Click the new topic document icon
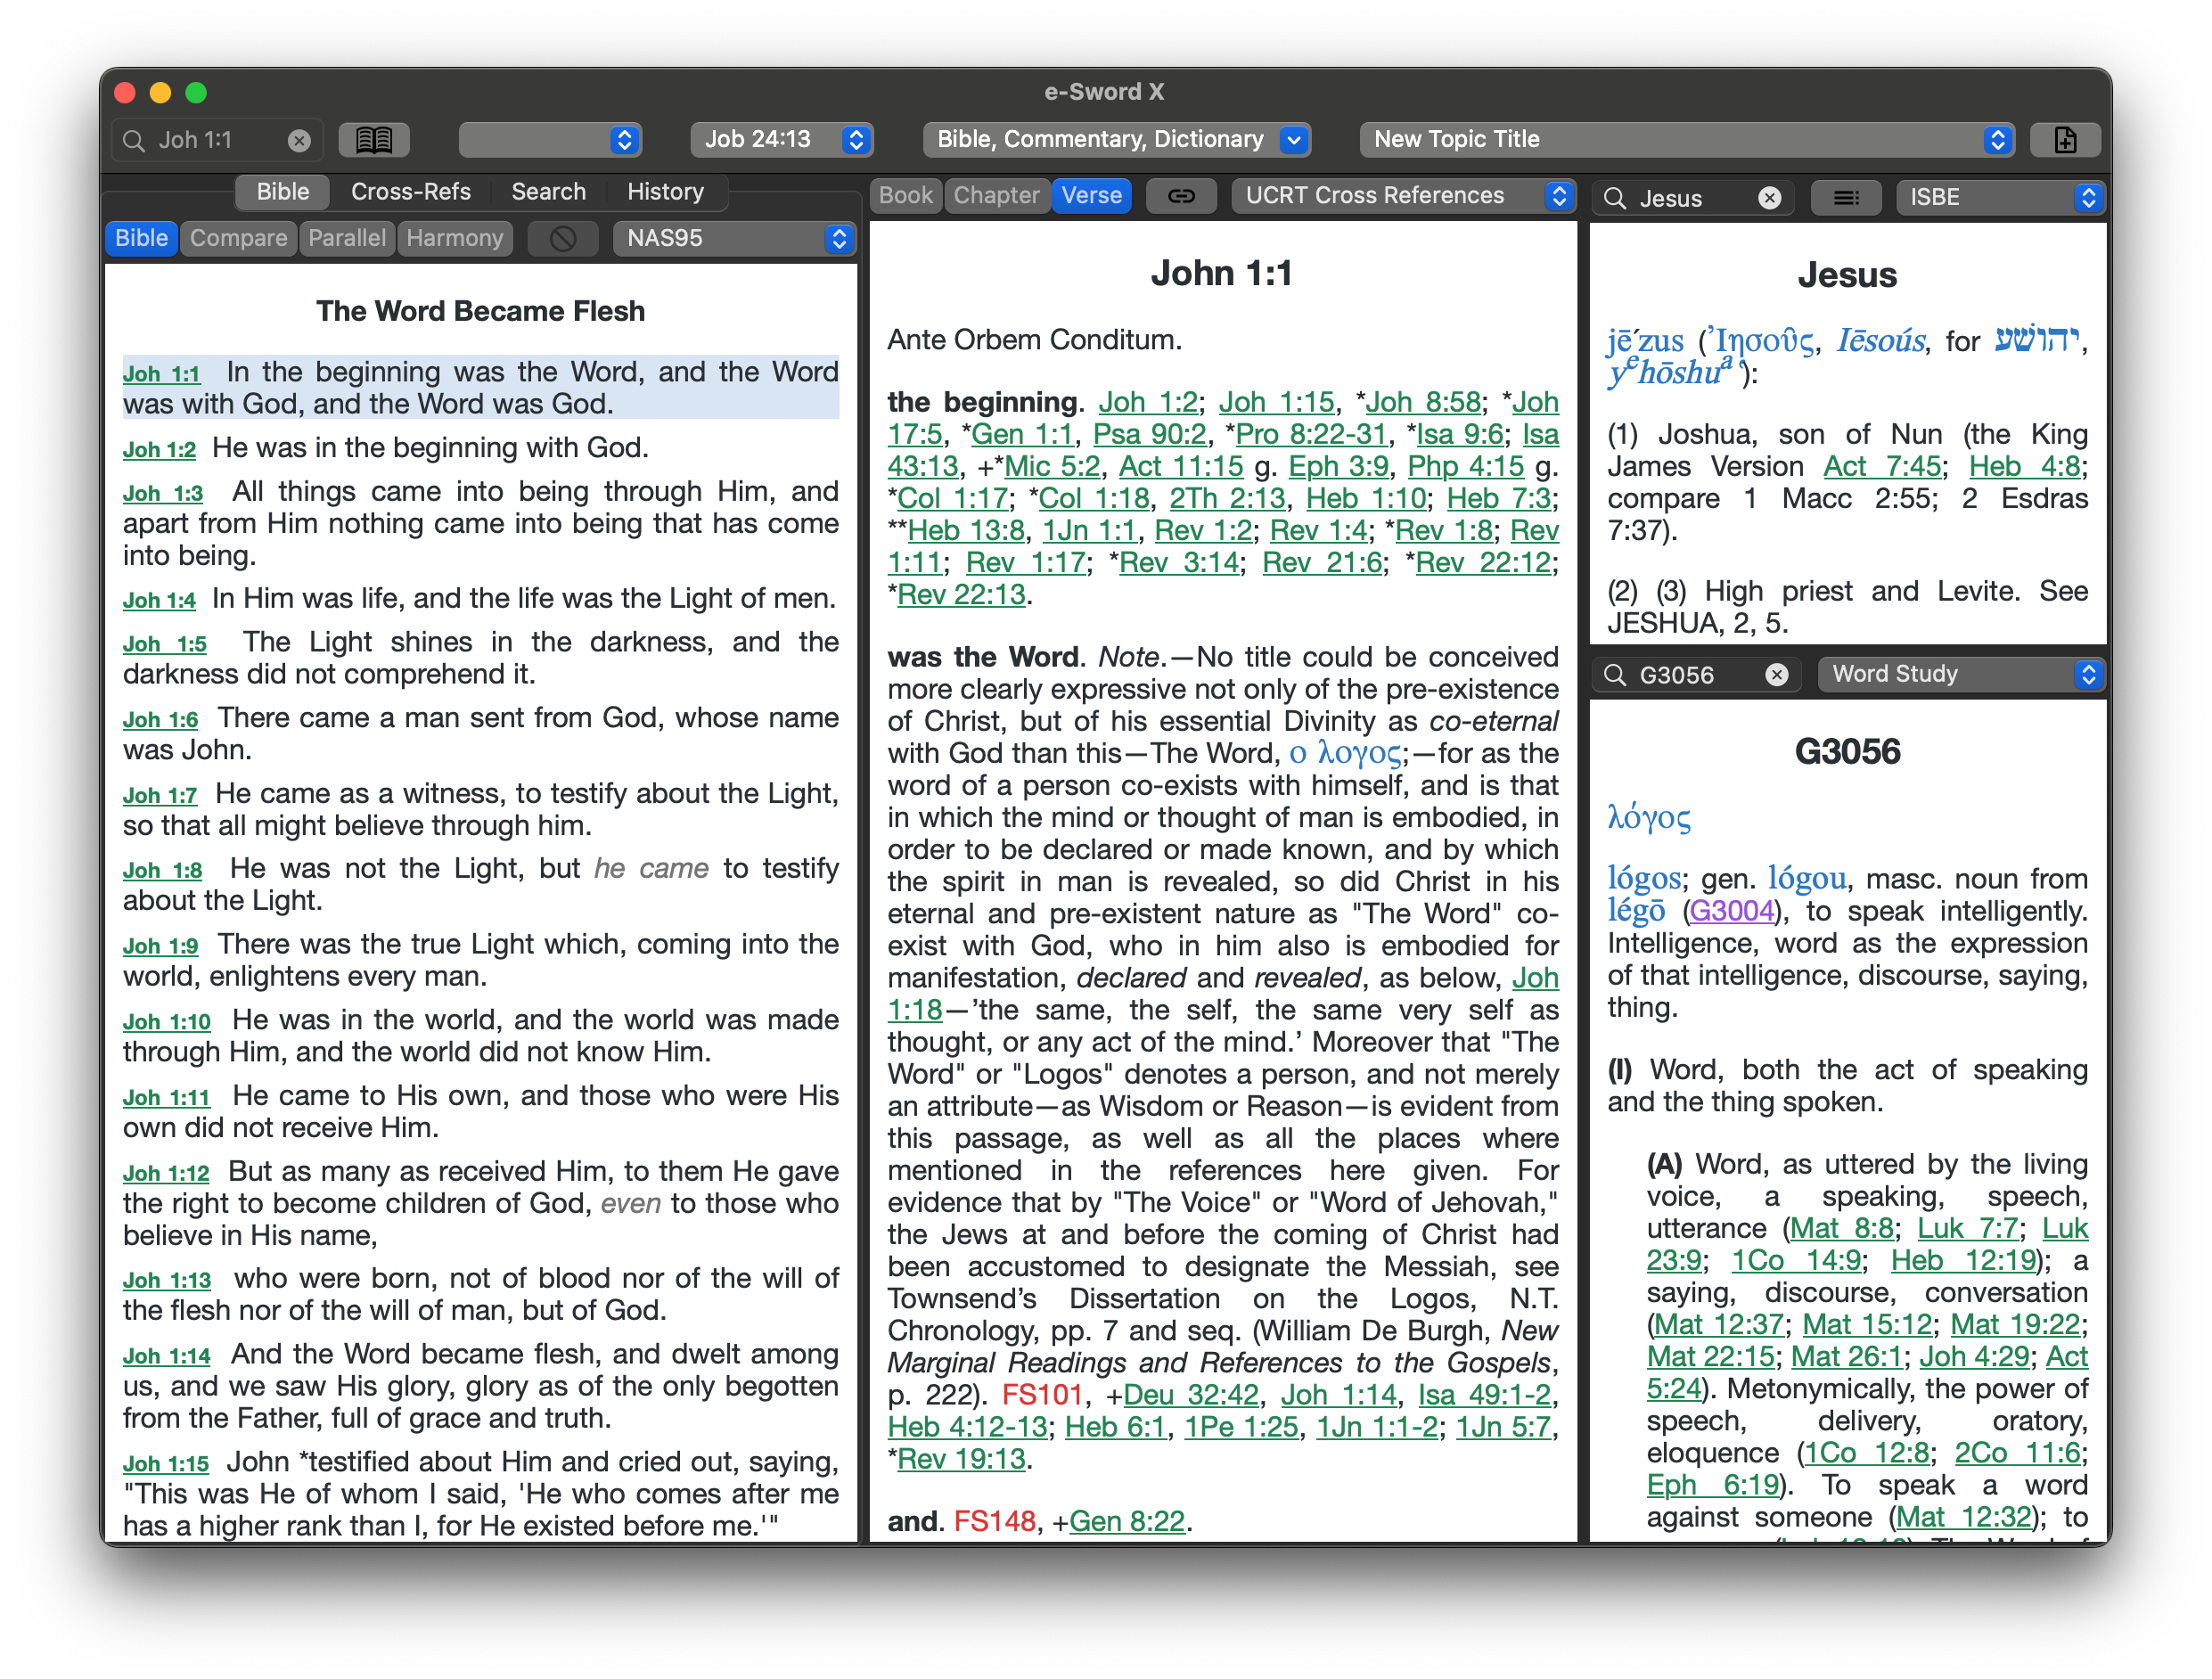The width and height of the screenshot is (2212, 1679). point(2064,140)
